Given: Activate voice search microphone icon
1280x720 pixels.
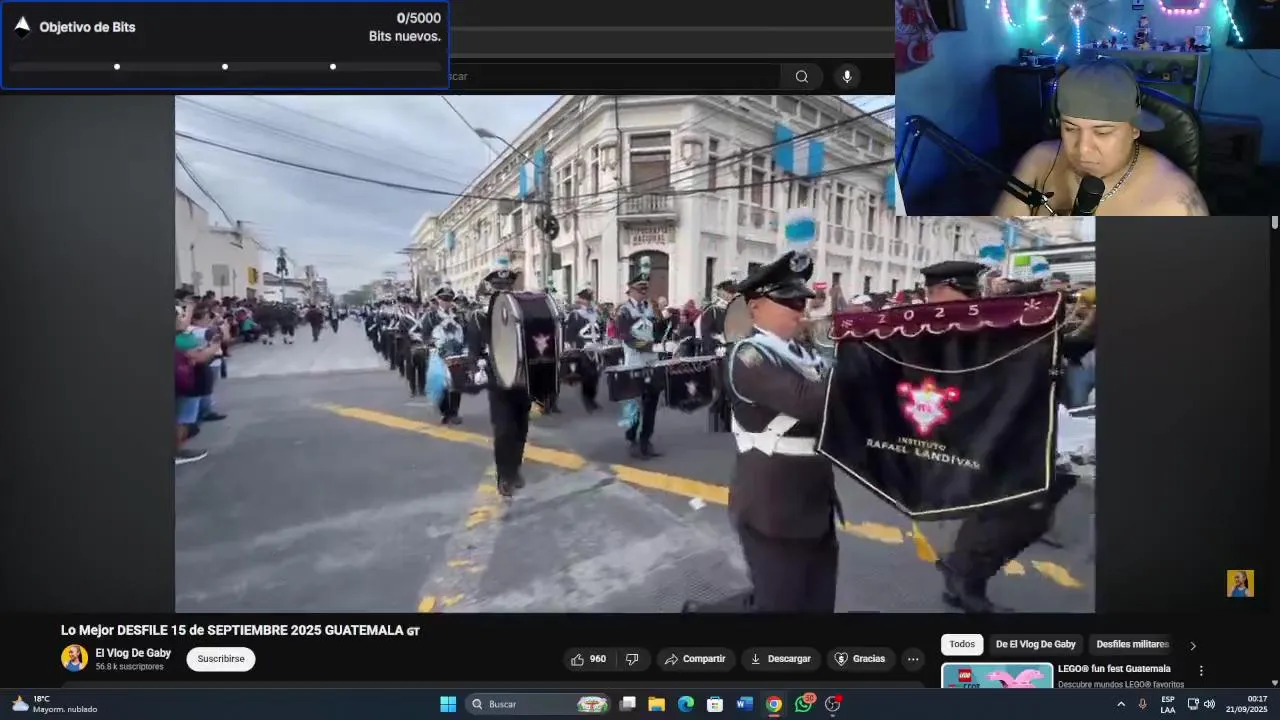Looking at the screenshot, I should point(847,77).
